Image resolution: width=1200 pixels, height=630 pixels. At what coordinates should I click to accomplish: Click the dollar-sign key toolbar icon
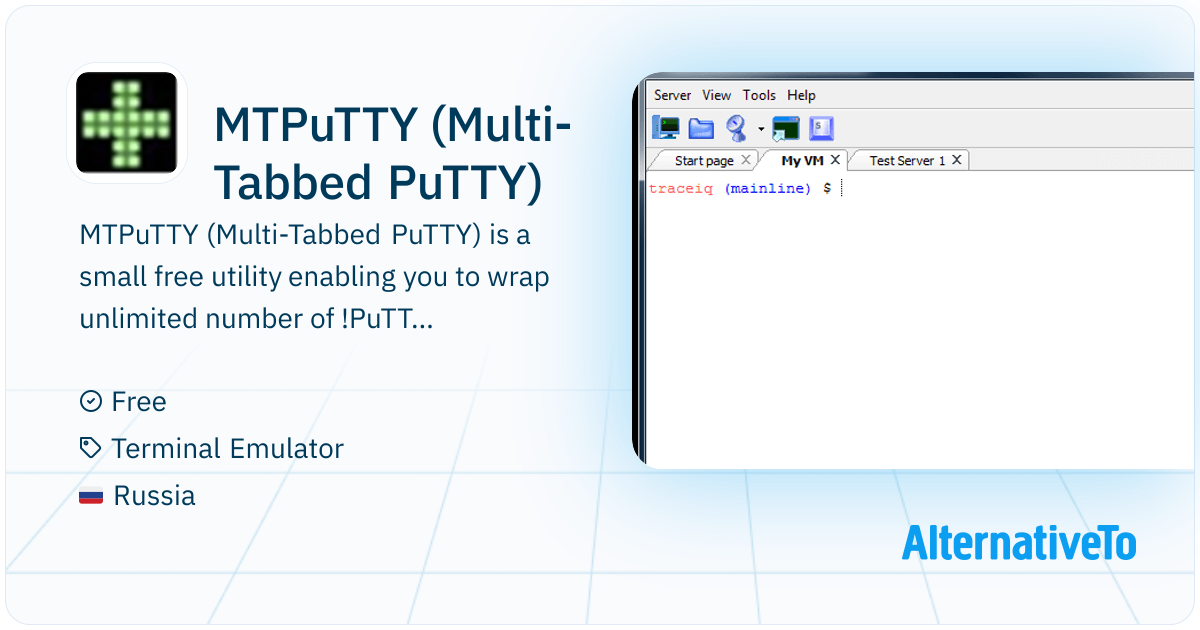(821, 128)
